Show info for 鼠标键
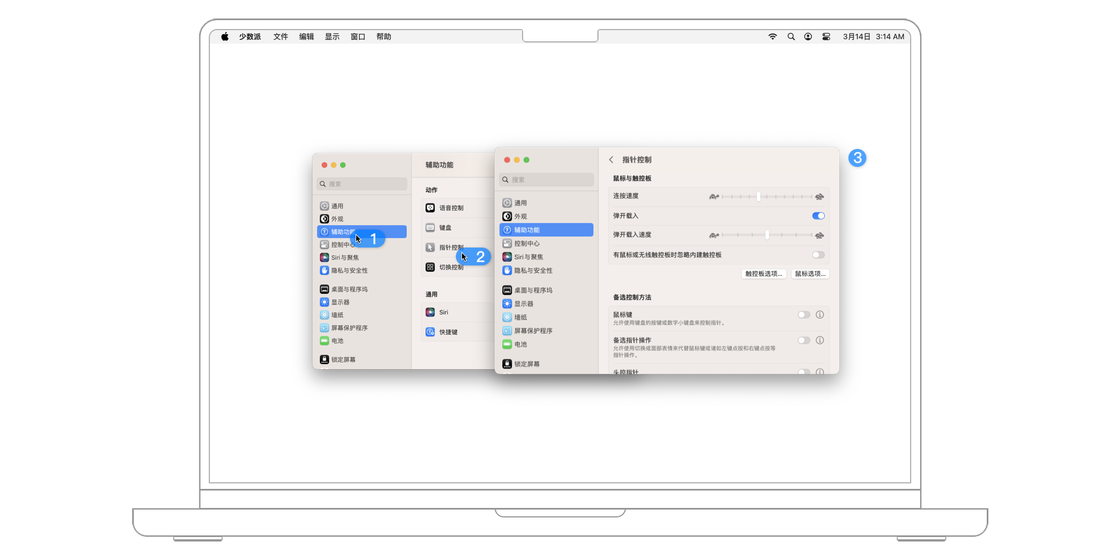Viewport: 1120px width, 560px height. click(820, 314)
